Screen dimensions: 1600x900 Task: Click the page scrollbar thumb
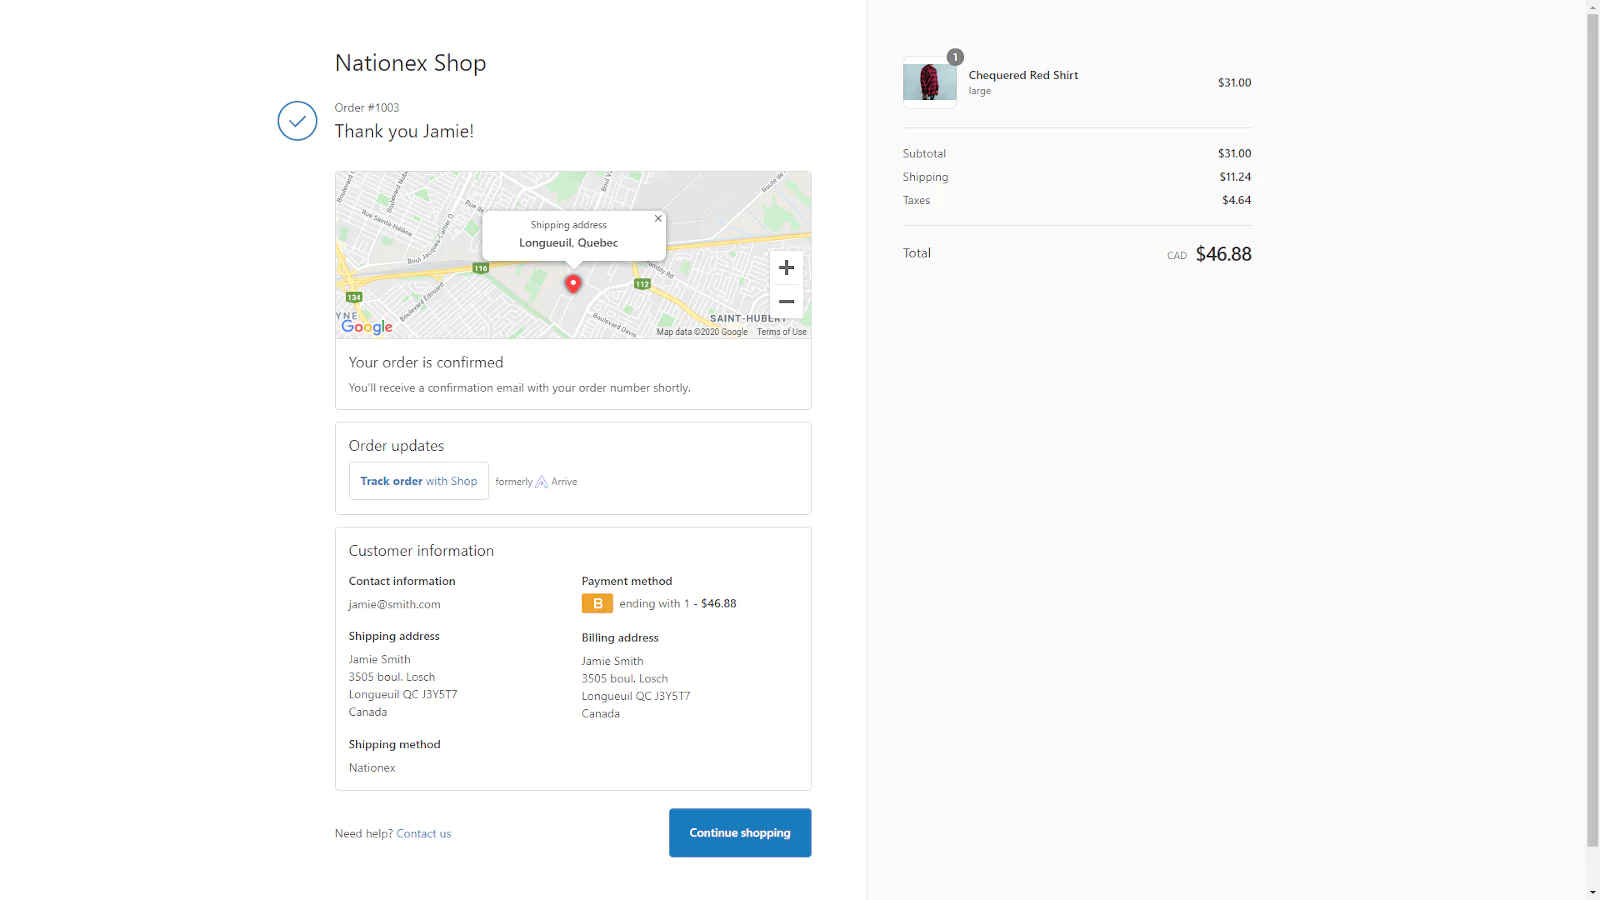(x=1593, y=430)
